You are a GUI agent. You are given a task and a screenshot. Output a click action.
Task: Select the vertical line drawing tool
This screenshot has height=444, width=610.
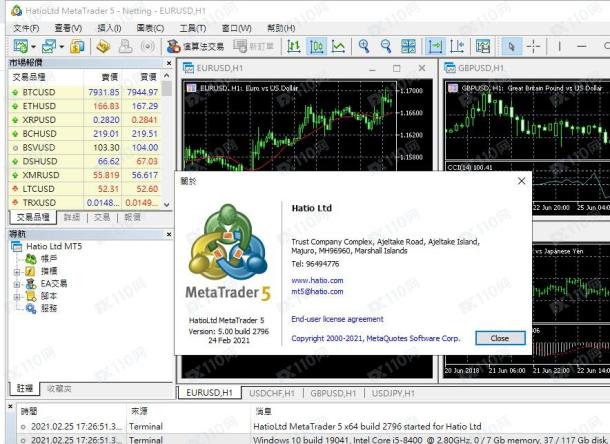(559, 46)
